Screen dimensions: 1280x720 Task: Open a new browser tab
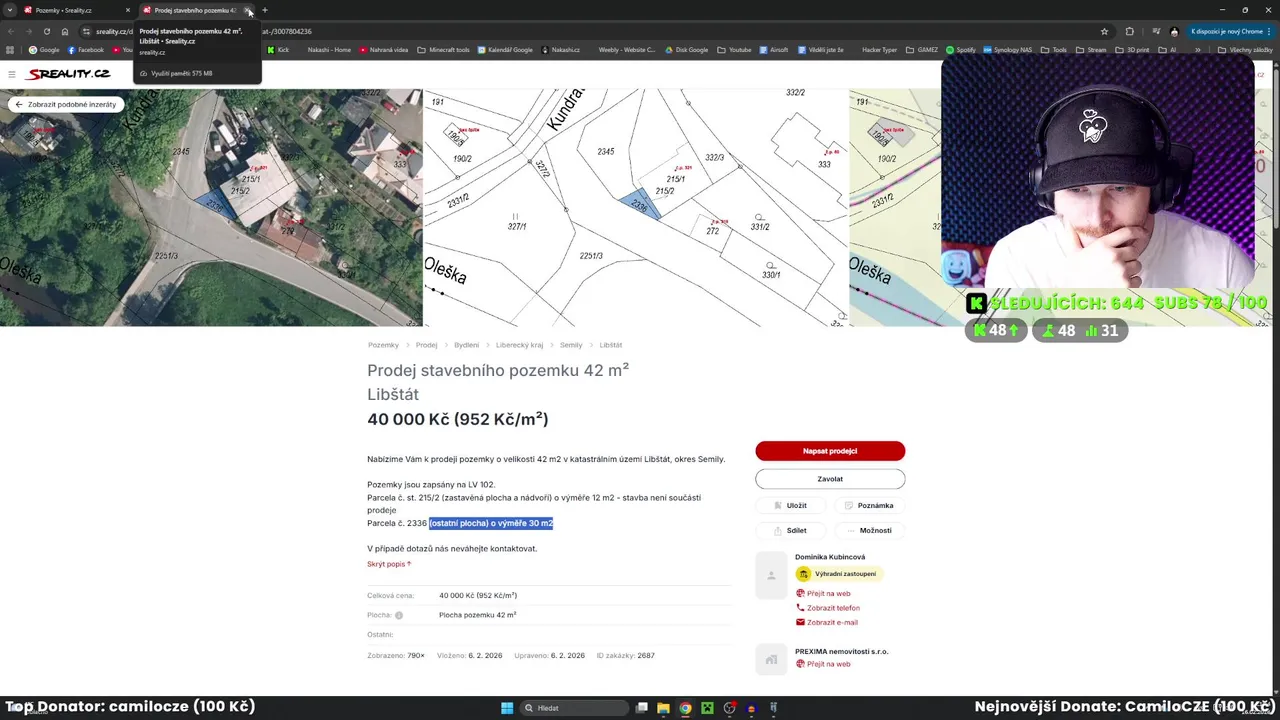(265, 10)
